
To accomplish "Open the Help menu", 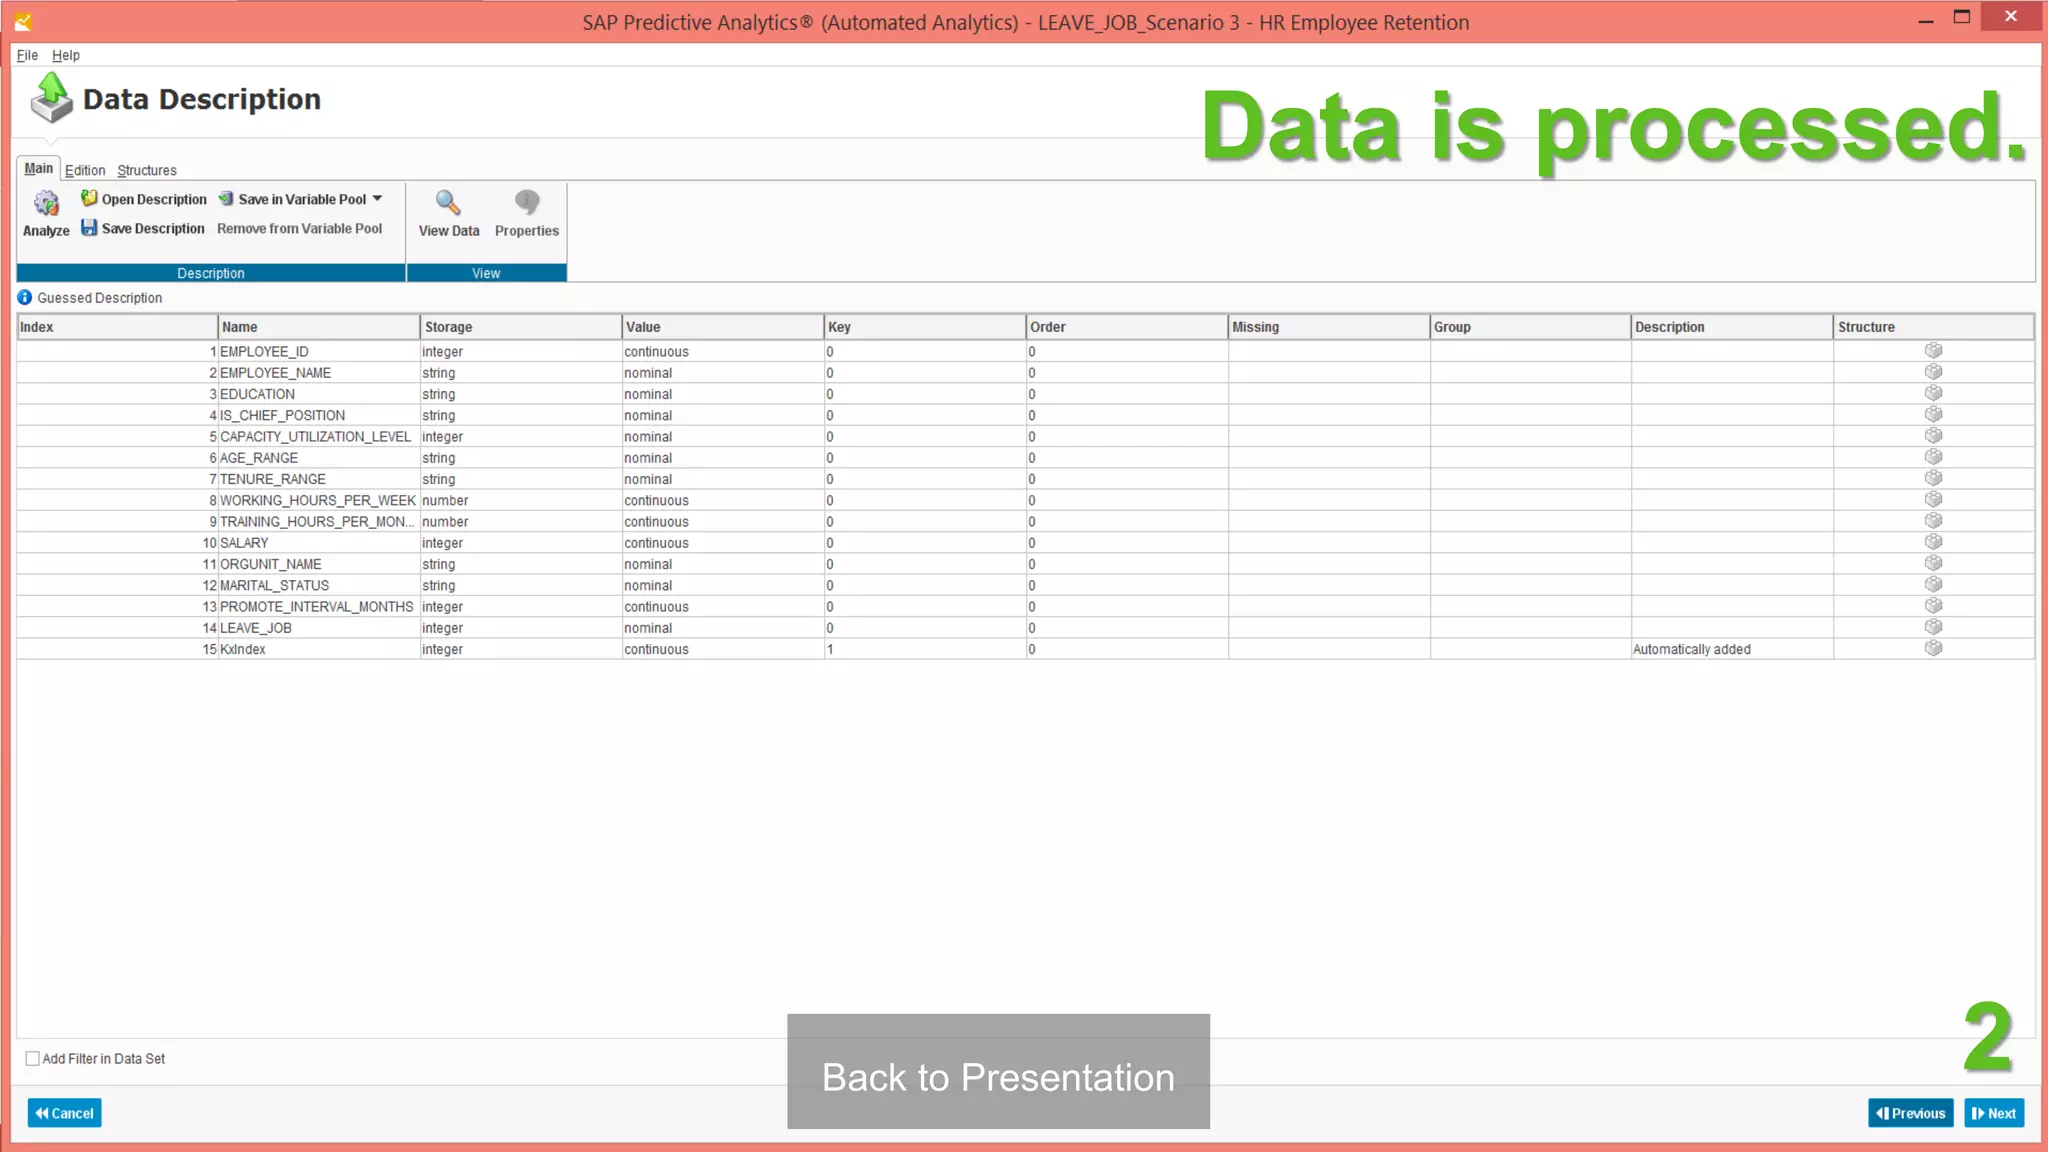I will coord(66,55).
